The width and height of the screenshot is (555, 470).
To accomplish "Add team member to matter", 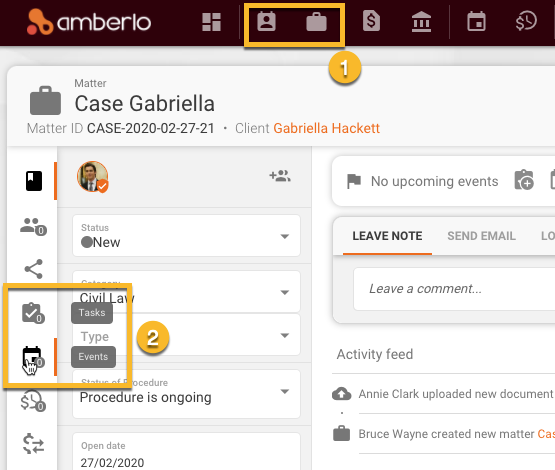I will [280, 176].
